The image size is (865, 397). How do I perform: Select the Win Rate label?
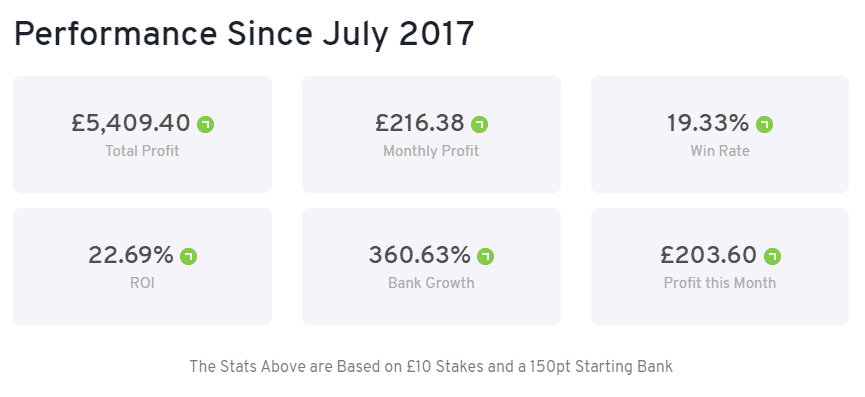[x=720, y=151]
